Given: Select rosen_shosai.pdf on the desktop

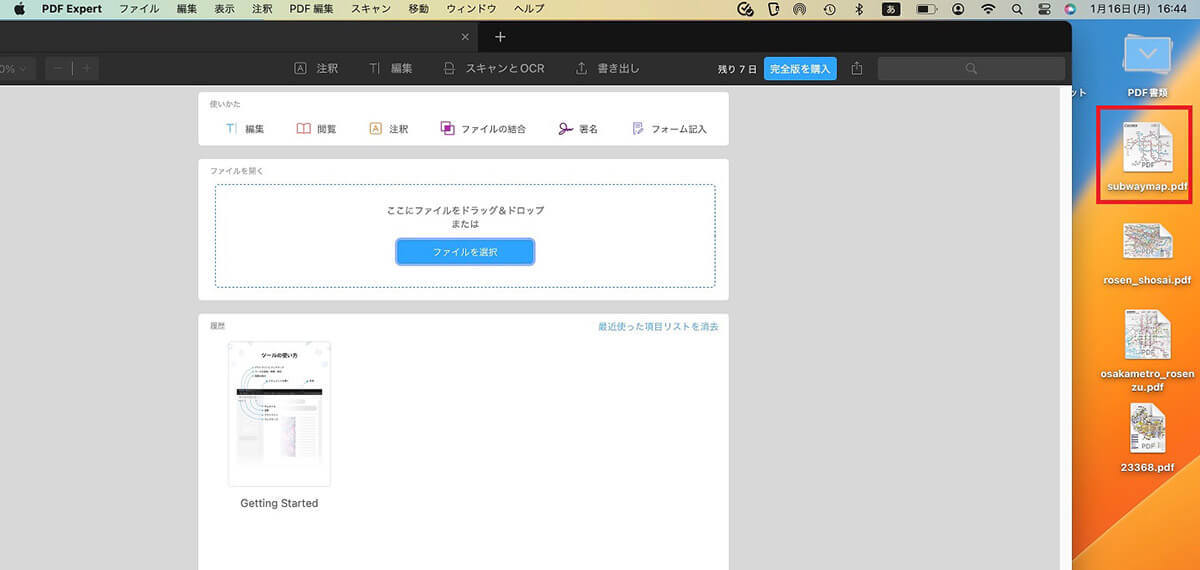Looking at the screenshot, I should tap(1147, 253).
